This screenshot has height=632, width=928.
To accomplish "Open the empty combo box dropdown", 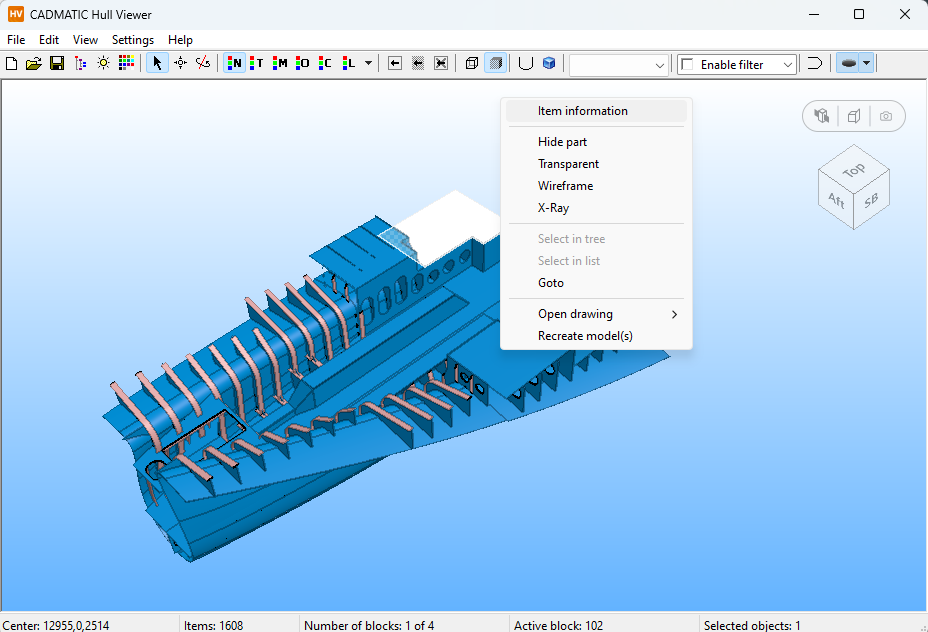I will [x=659, y=64].
